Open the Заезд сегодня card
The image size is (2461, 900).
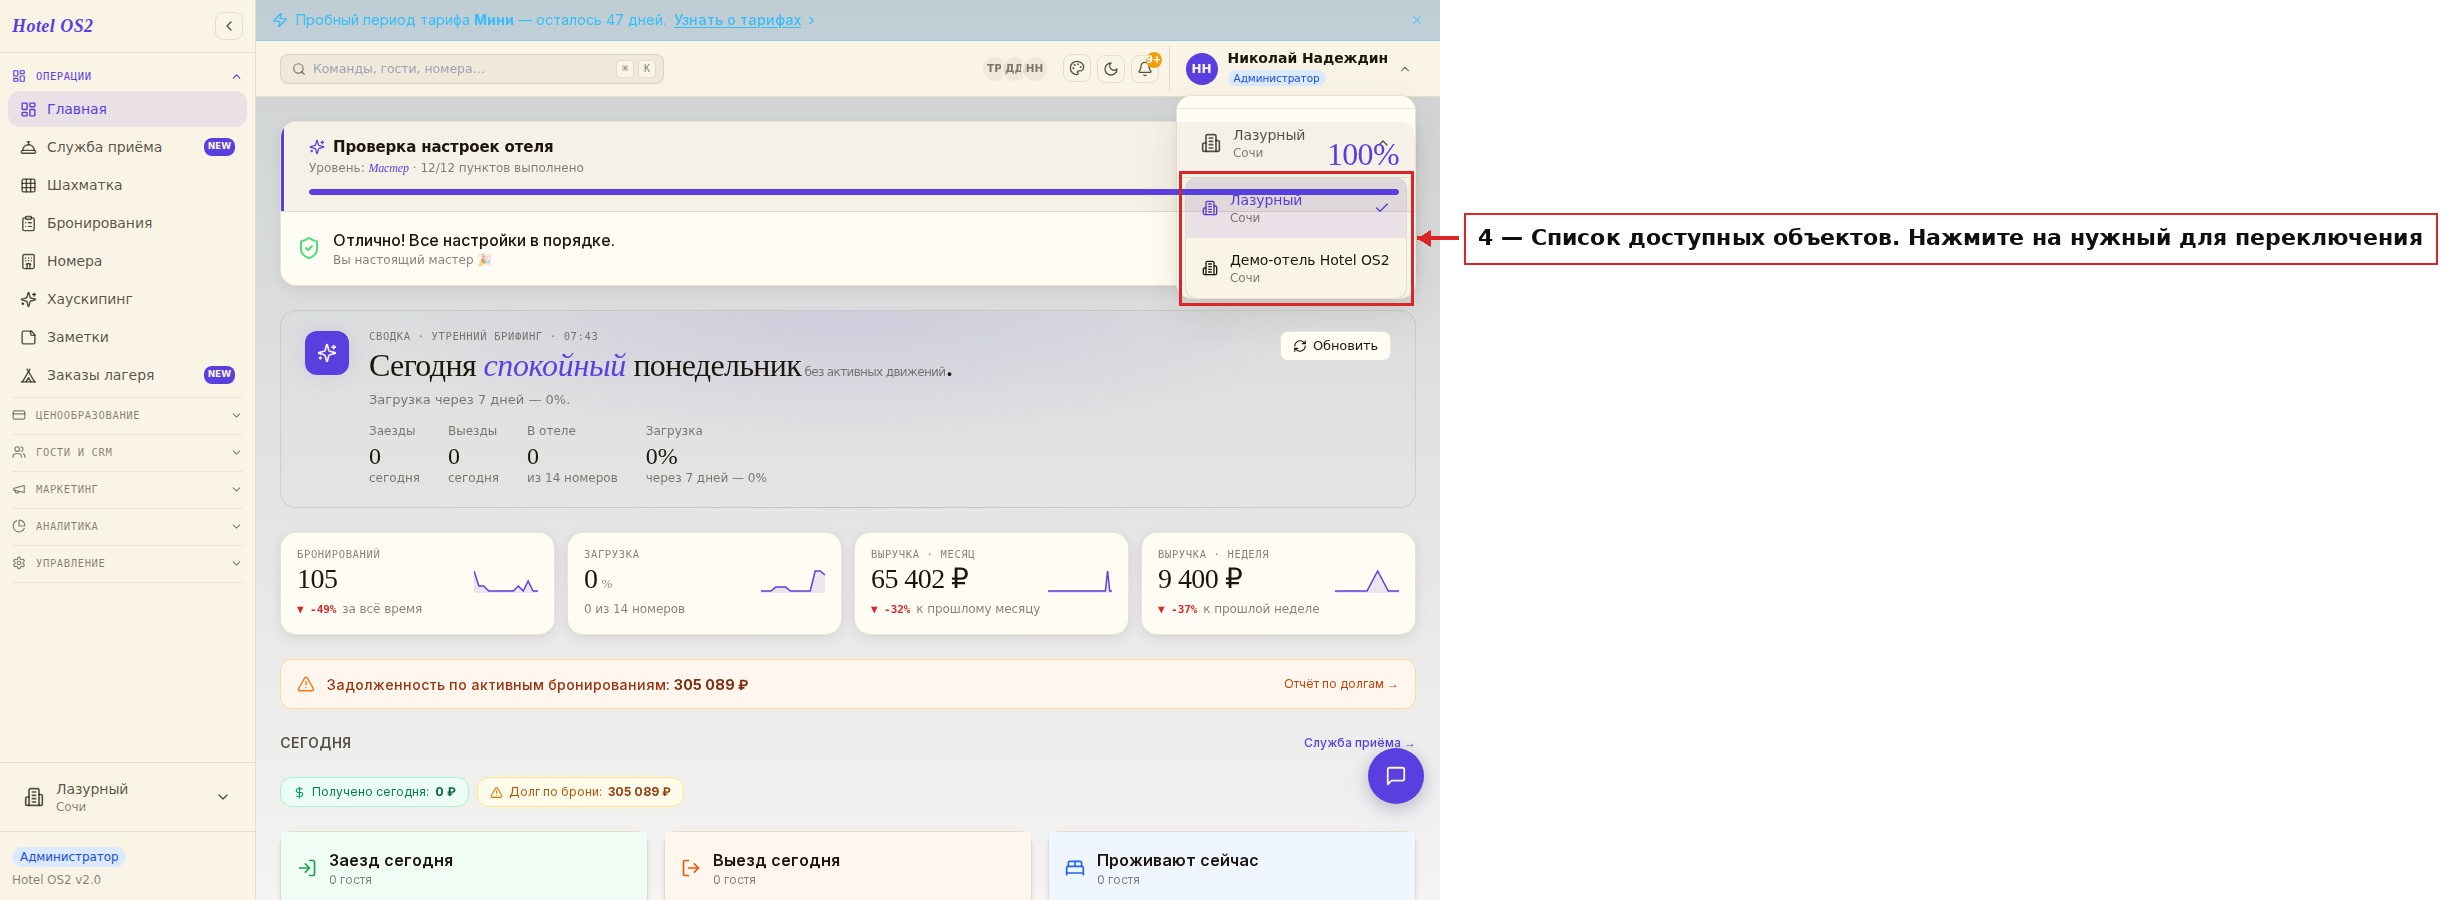(464, 866)
